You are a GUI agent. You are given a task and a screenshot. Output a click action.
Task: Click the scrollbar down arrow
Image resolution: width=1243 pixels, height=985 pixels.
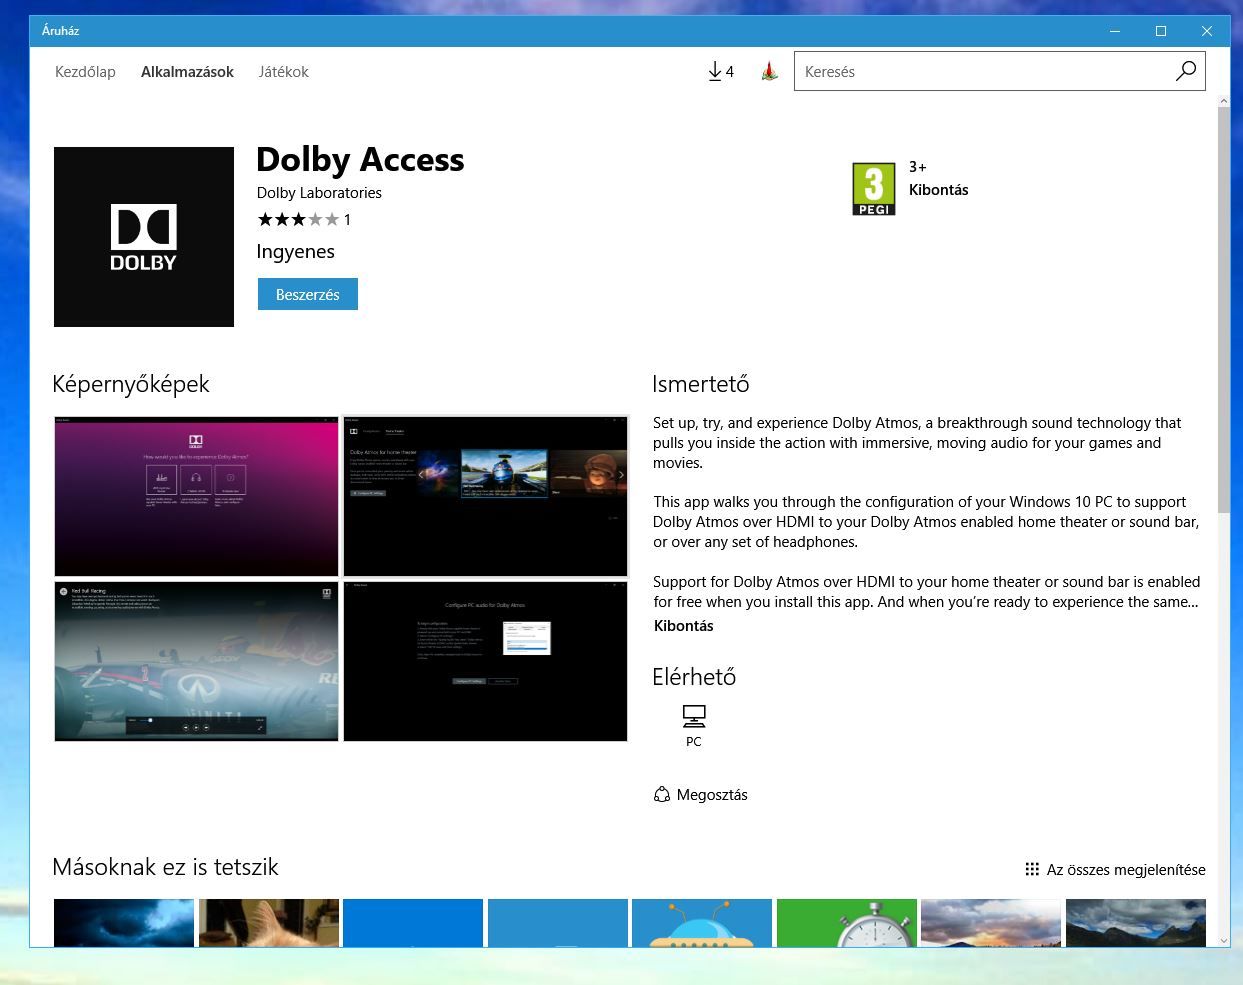[x=1224, y=940]
